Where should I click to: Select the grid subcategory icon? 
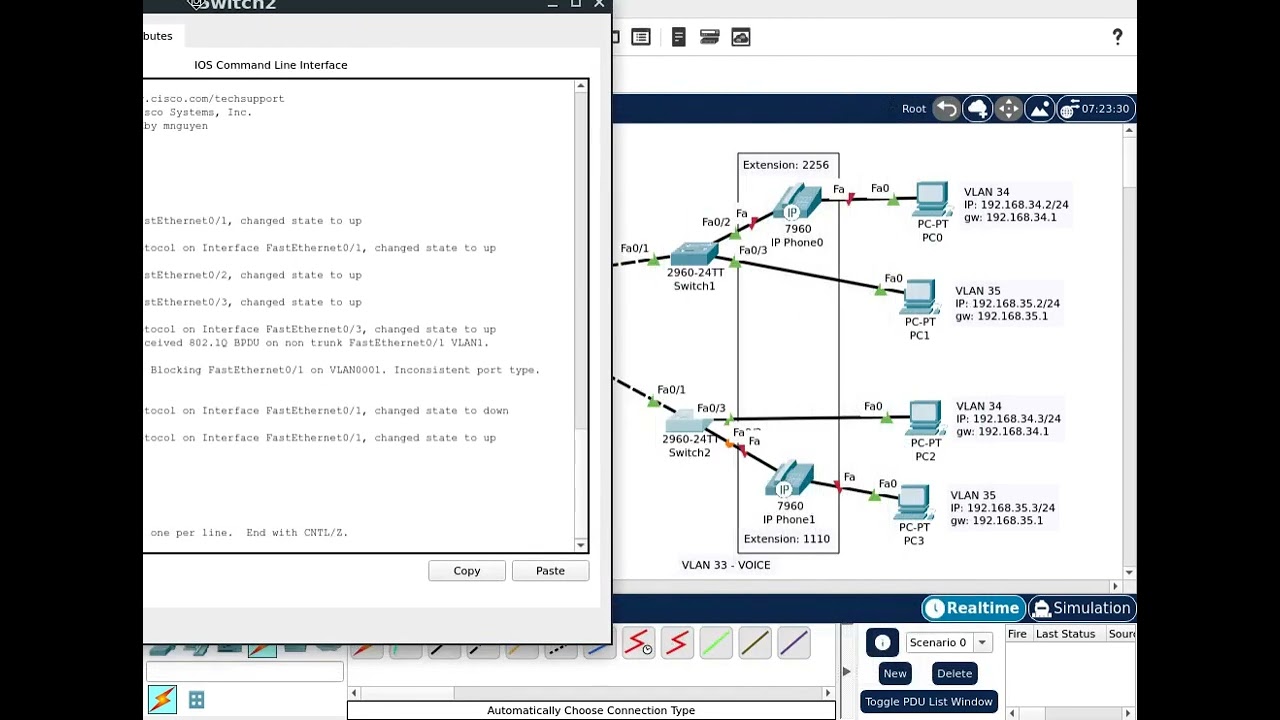click(x=196, y=700)
